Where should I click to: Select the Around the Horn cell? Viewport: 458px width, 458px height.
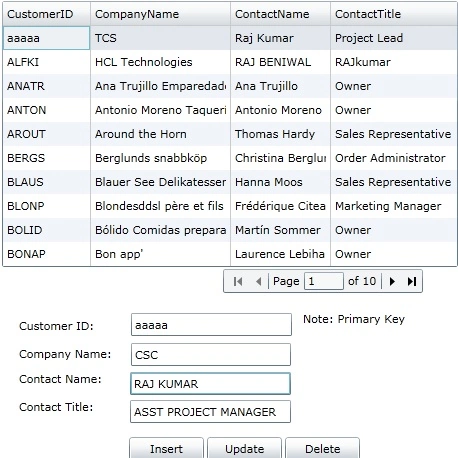coord(160,134)
